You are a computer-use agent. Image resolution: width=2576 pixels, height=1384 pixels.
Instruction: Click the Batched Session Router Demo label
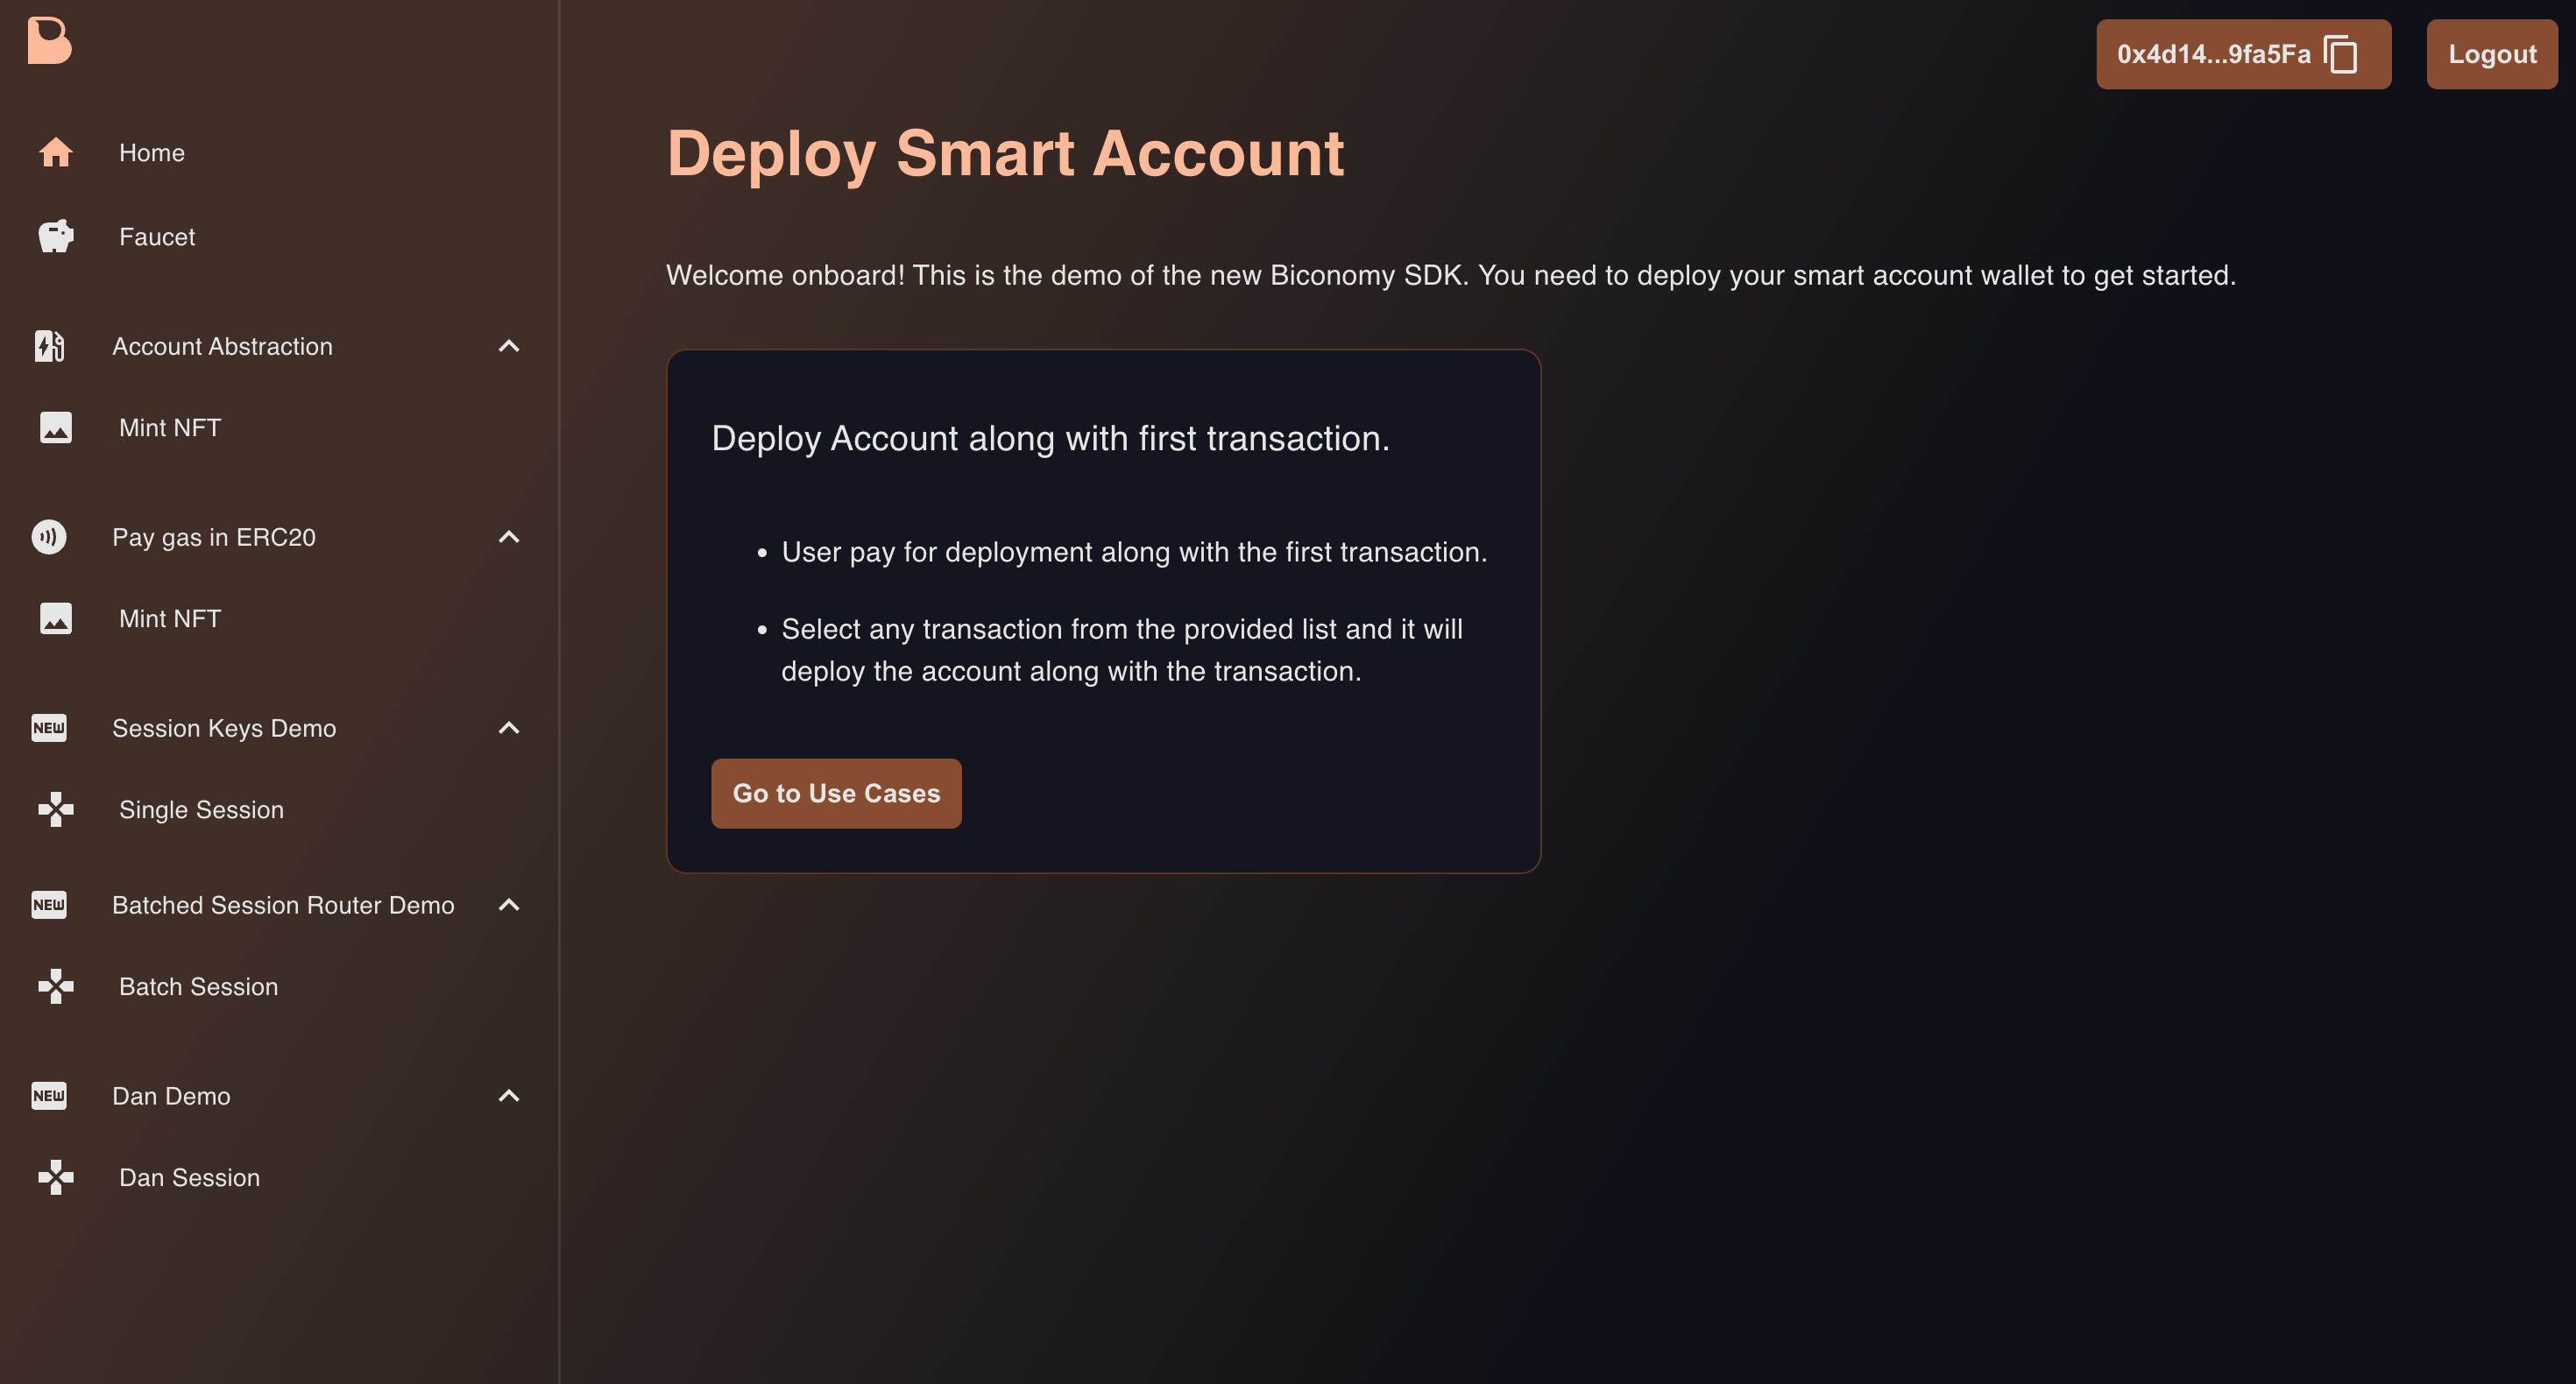283,905
